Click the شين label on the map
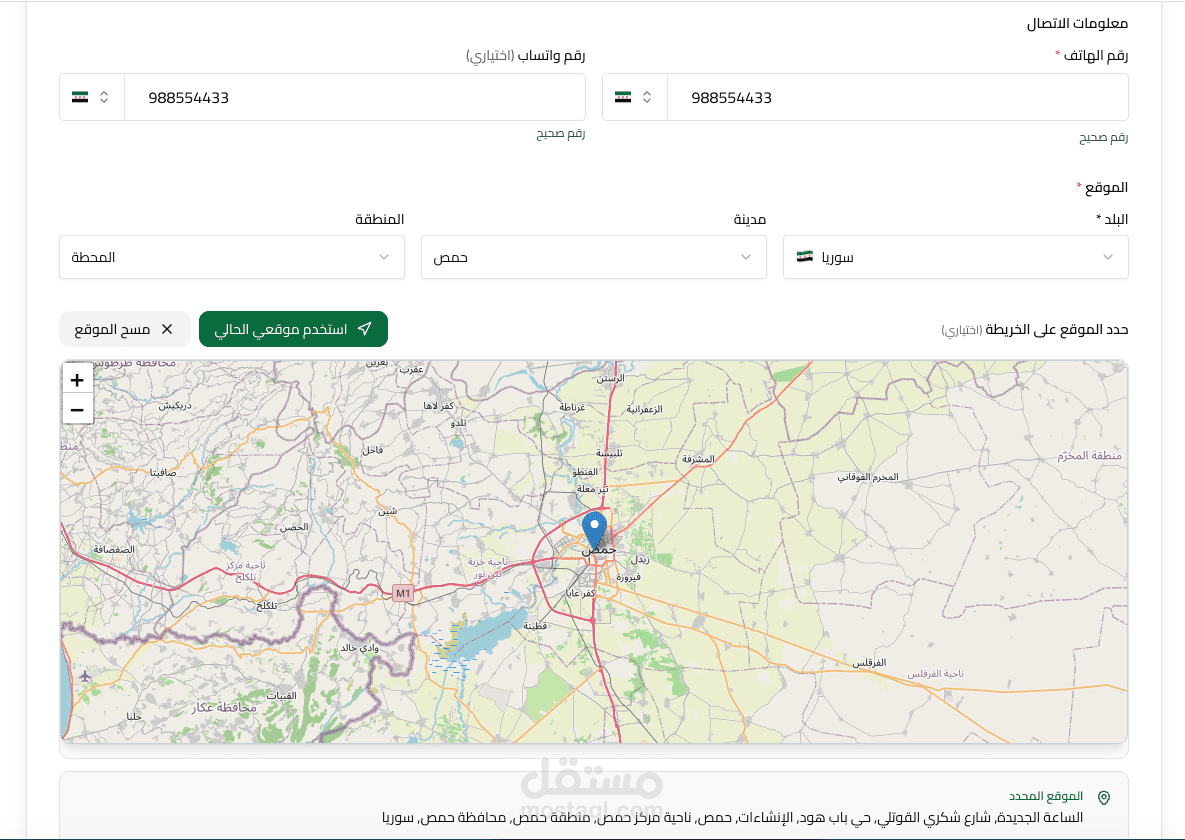Viewport: 1185px width, 840px height. click(x=387, y=511)
